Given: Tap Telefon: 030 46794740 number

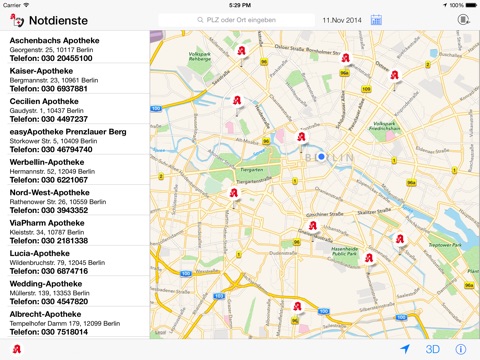Looking at the screenshot, I should pos(51,149).
